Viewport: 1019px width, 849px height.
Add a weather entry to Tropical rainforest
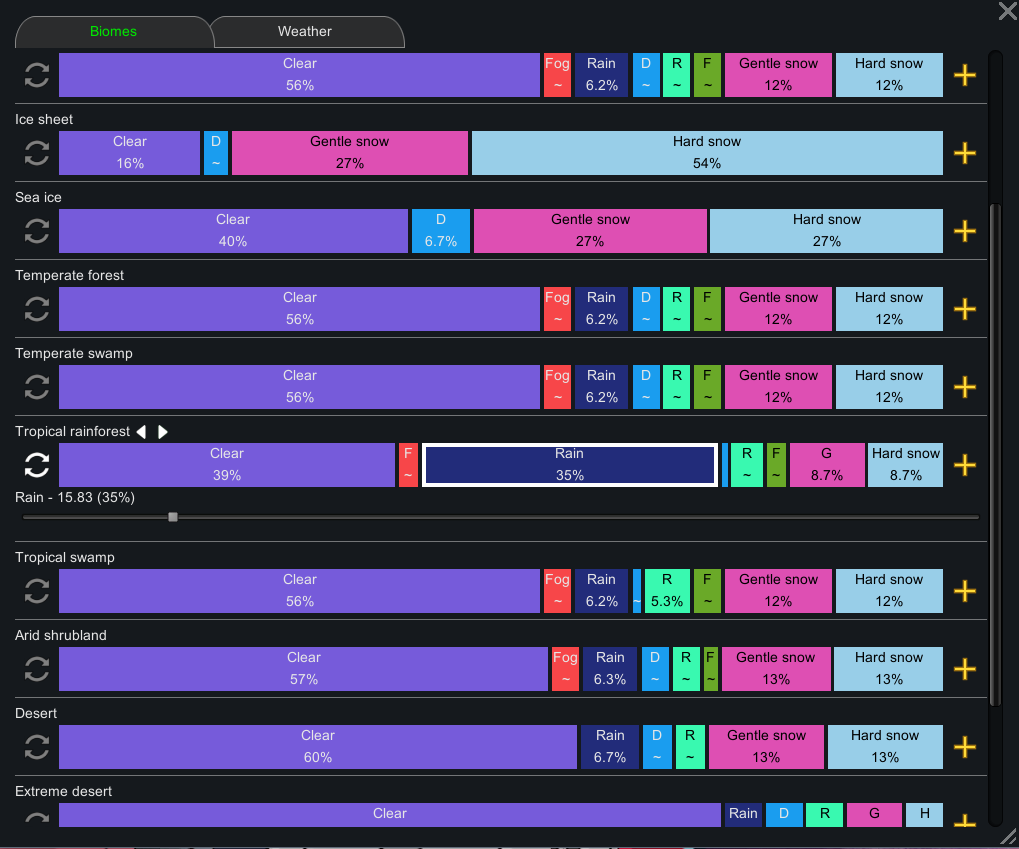coord(965,465)
